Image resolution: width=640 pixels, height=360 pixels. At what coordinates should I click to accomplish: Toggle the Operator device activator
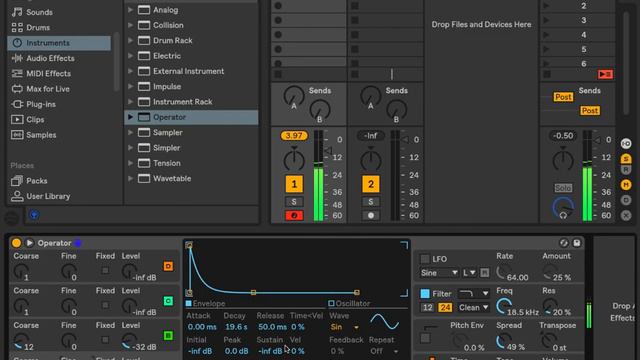click(x=16, y=243)
